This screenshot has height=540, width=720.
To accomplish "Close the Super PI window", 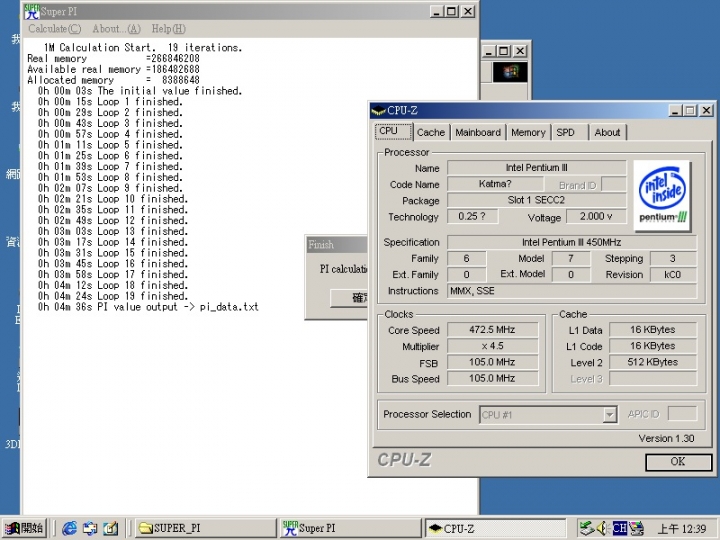I will (x=467, y=11).
